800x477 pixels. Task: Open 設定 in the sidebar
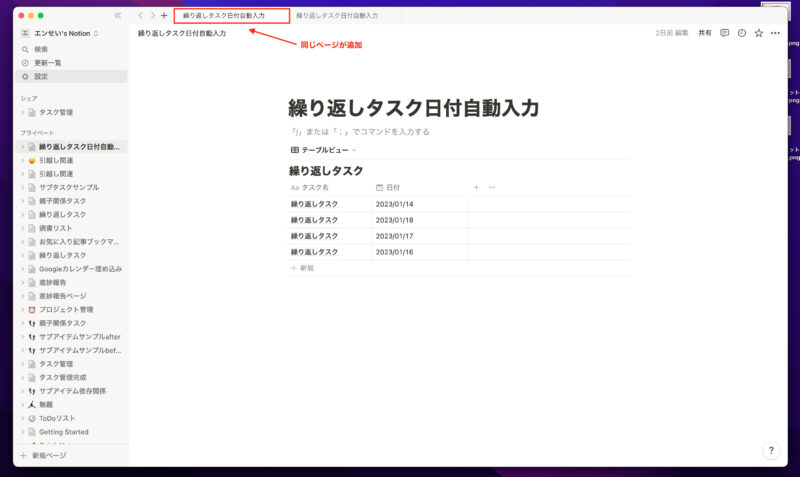click(71, 77)
